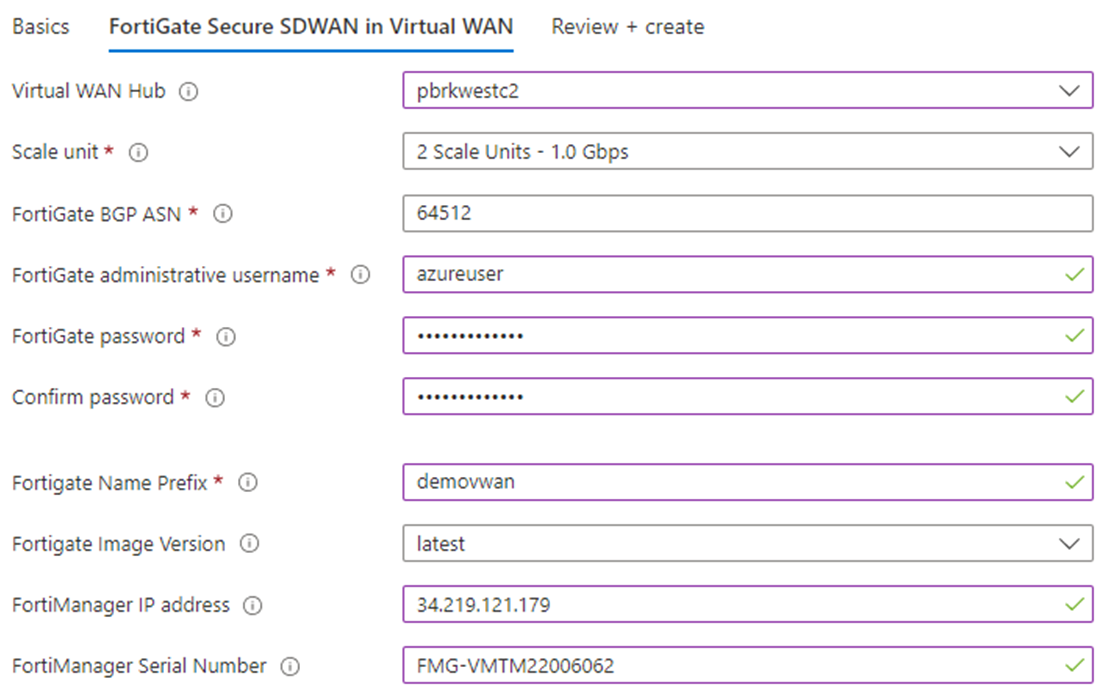Expand the Fortigate Image Version dropdown

pos(1068,543)
